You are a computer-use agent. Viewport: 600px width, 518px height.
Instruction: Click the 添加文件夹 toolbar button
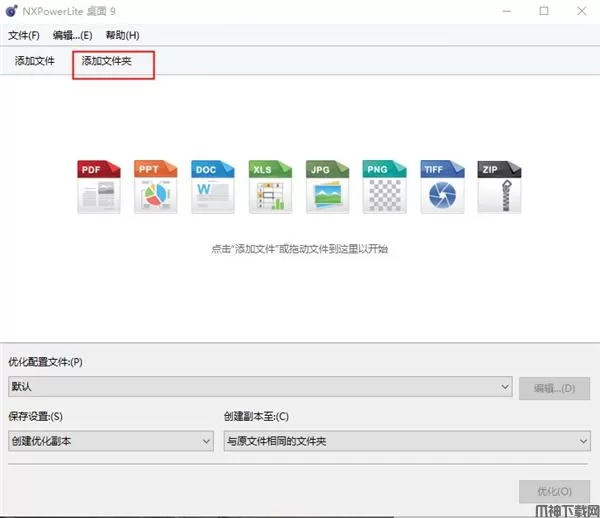[112, 62]
